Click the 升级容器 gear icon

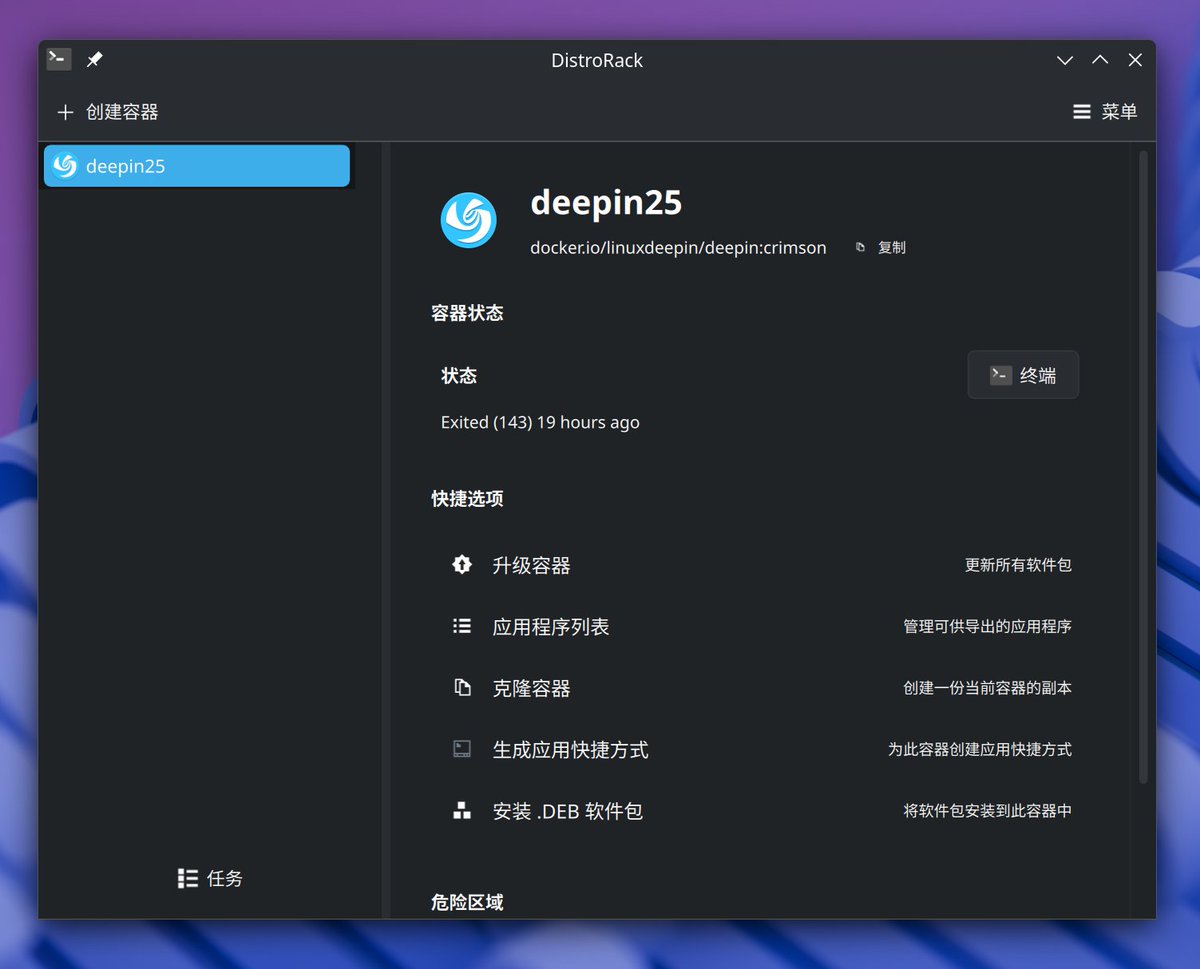(461, 565)
